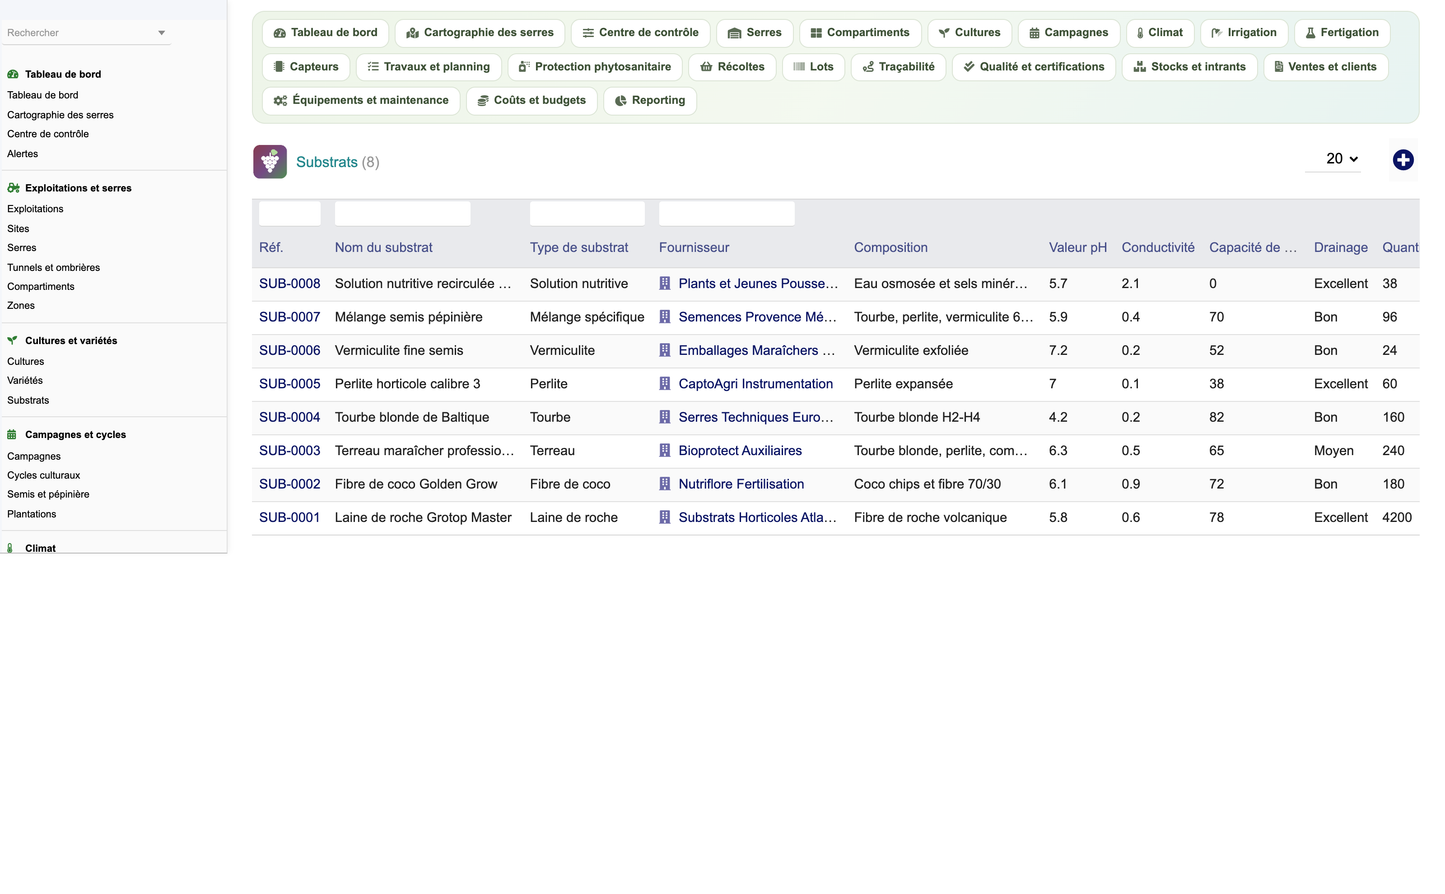Open record SUB-0001
This screenshot has width=1445, height=894.
(x=290, y=518)
